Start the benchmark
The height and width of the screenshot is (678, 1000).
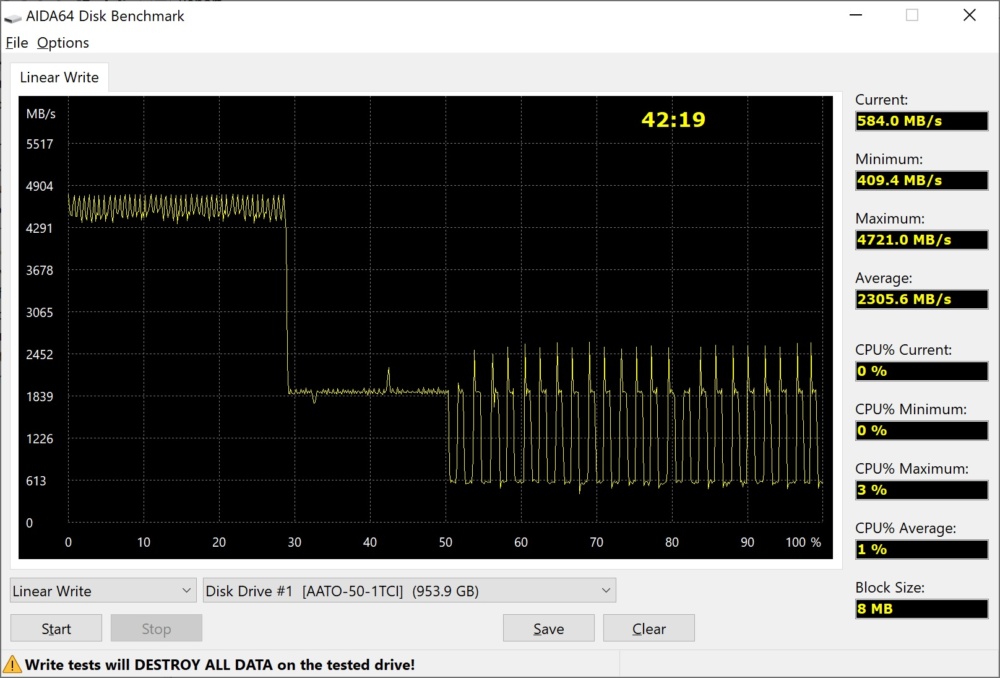tap(56, 628)
